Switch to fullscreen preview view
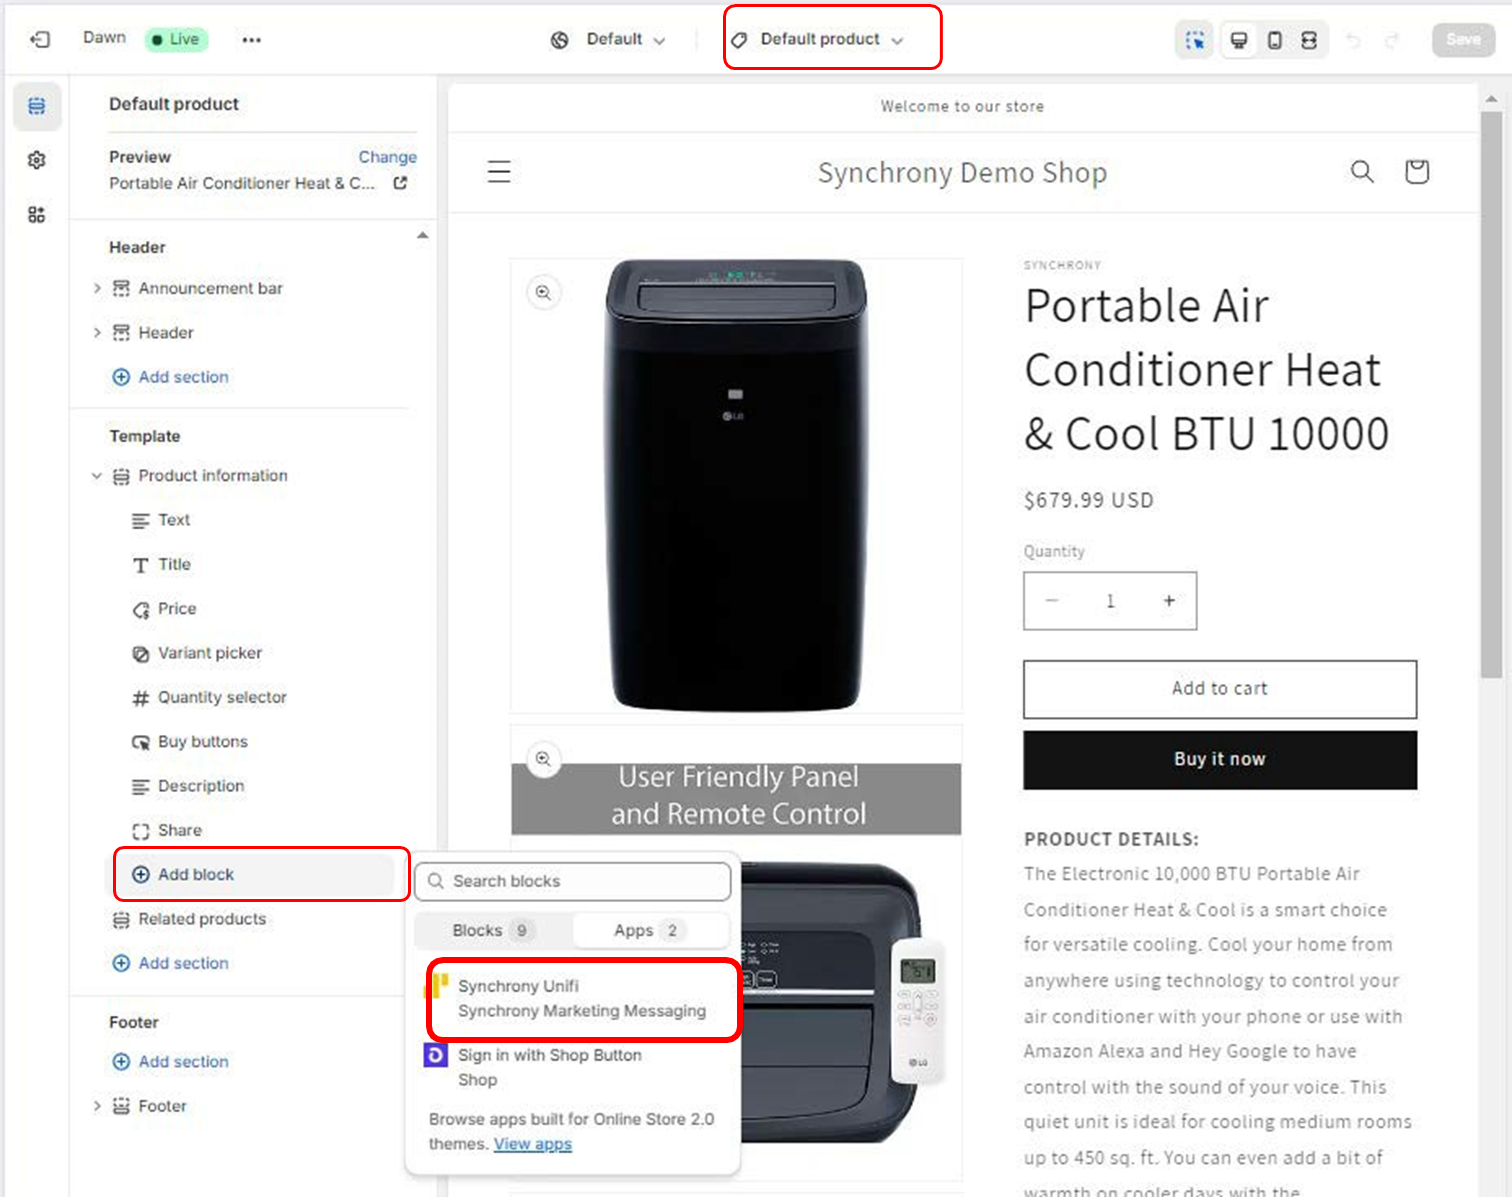 click(x=1309, y=40)
